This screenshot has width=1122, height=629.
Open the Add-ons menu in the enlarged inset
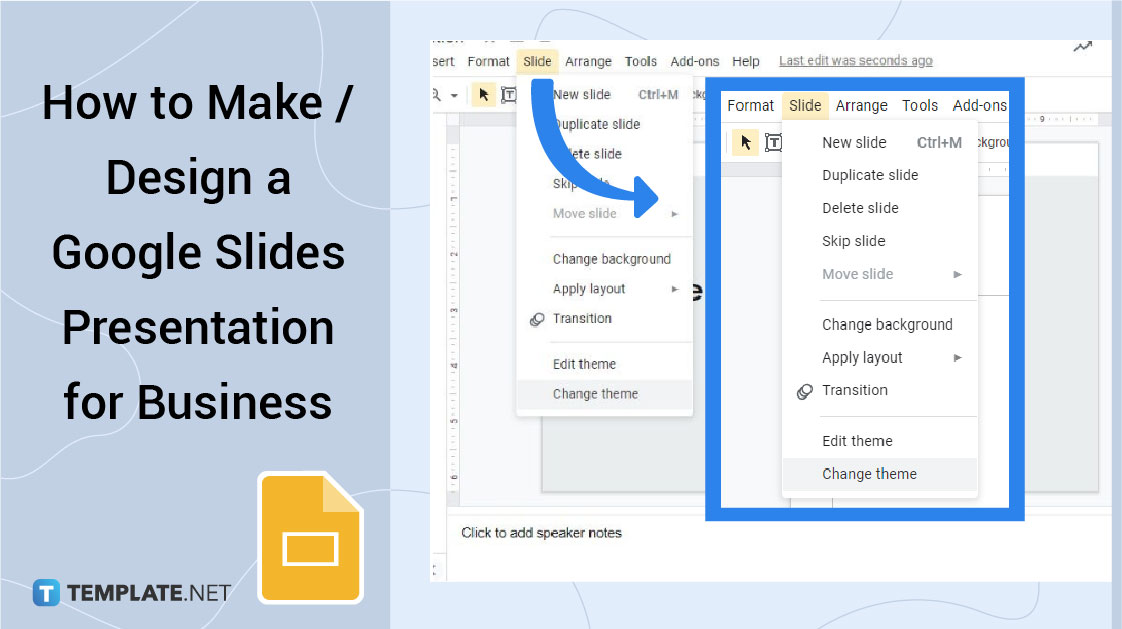point(980,106)
